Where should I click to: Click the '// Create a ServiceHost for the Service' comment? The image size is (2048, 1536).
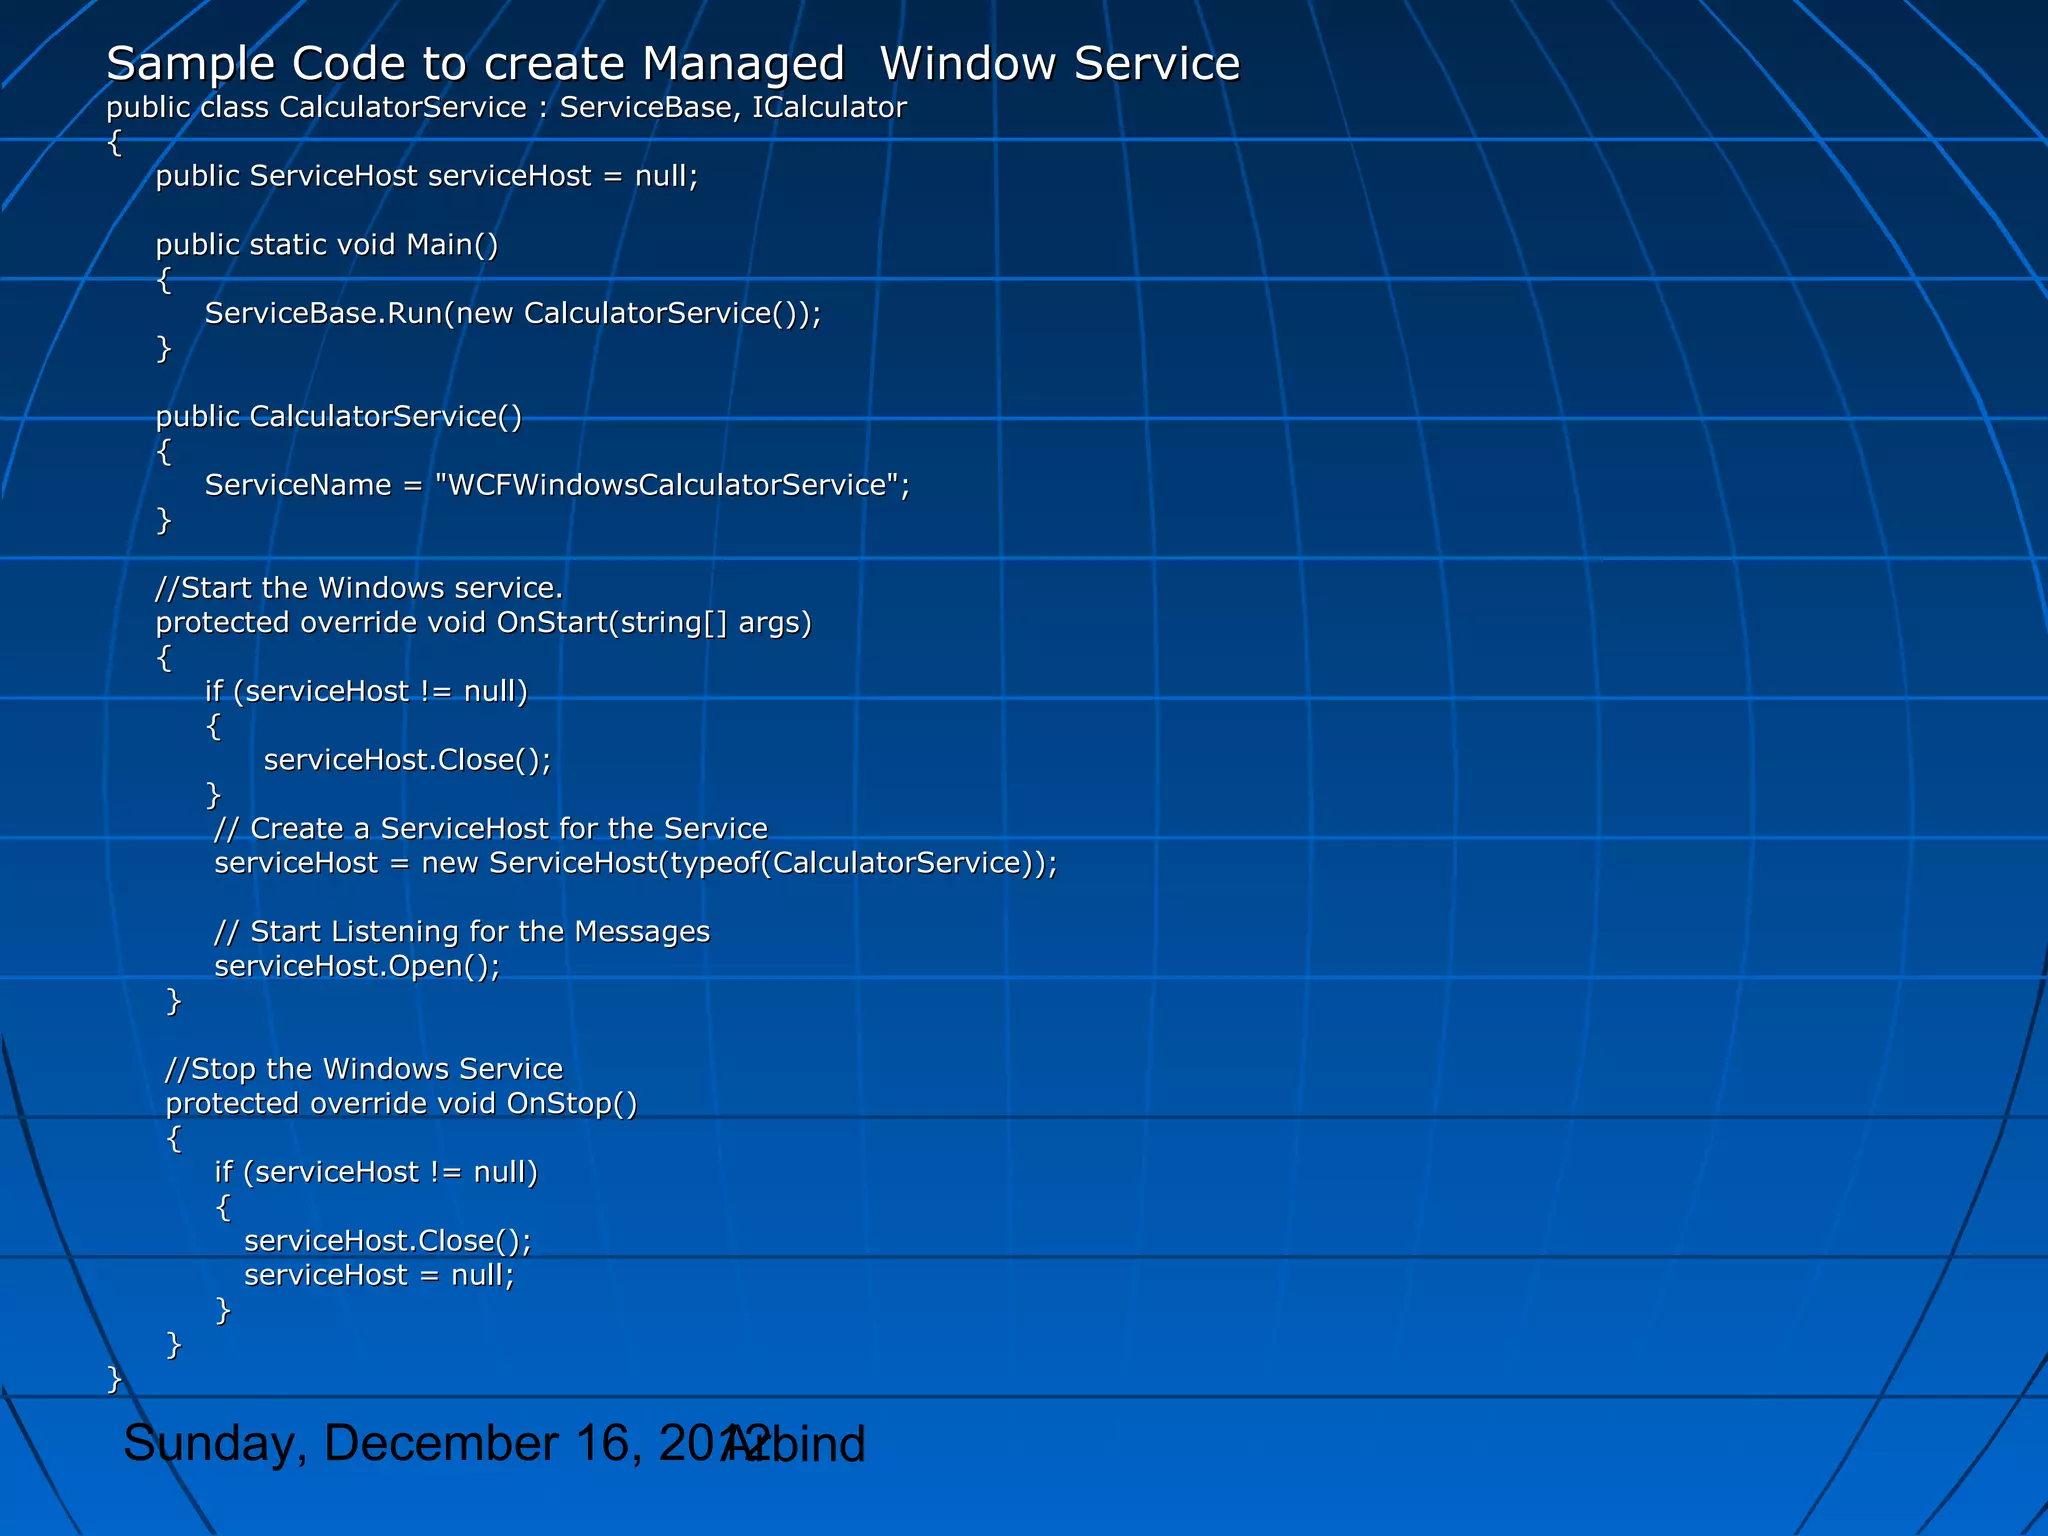tap(490, 829)
